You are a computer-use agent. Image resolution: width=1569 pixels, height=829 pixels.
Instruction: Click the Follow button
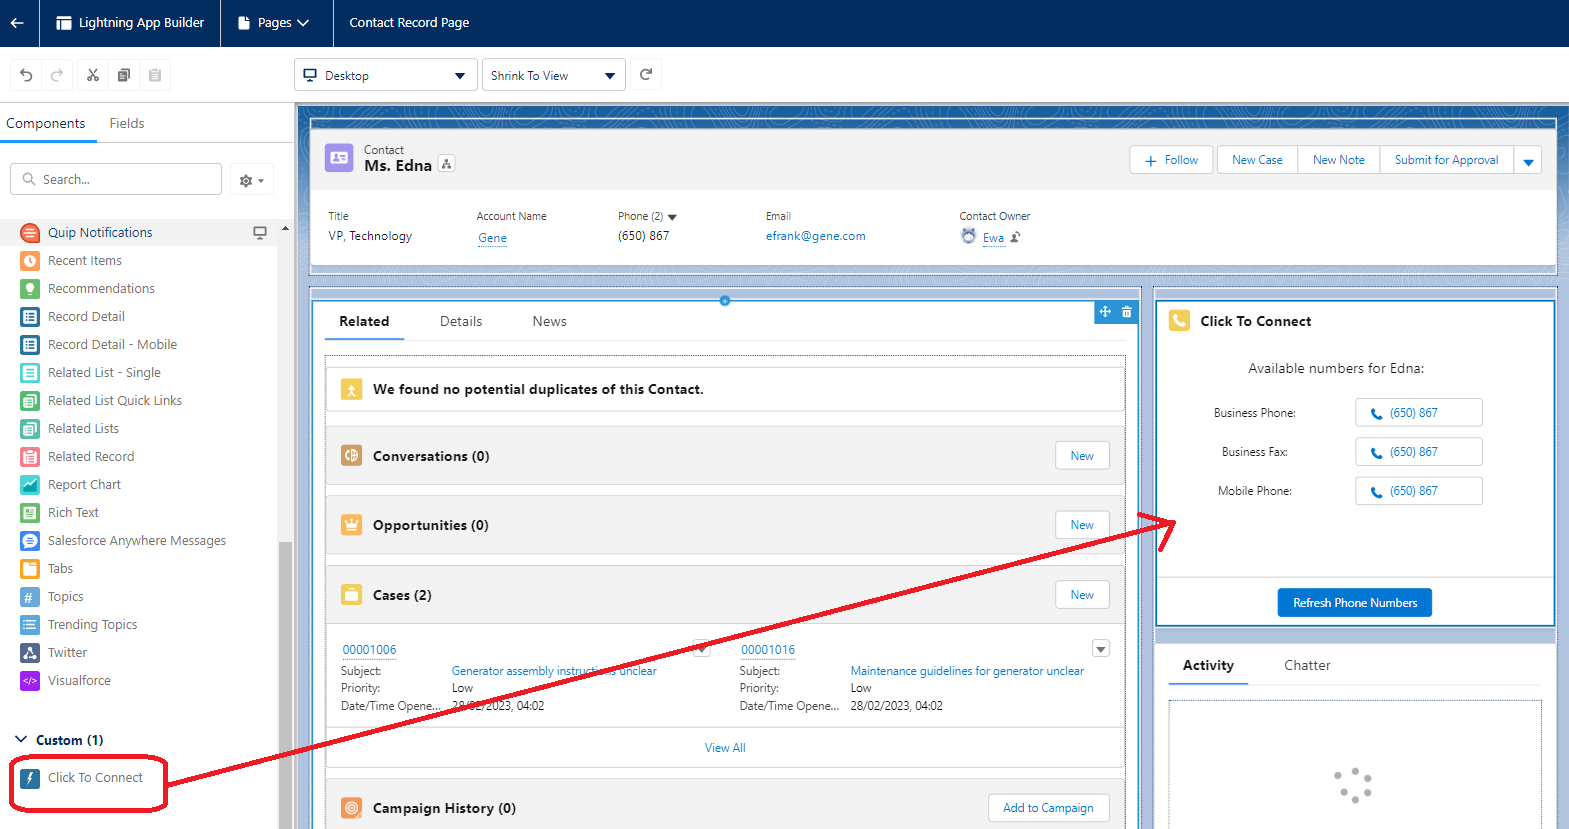coord(1171,160)
